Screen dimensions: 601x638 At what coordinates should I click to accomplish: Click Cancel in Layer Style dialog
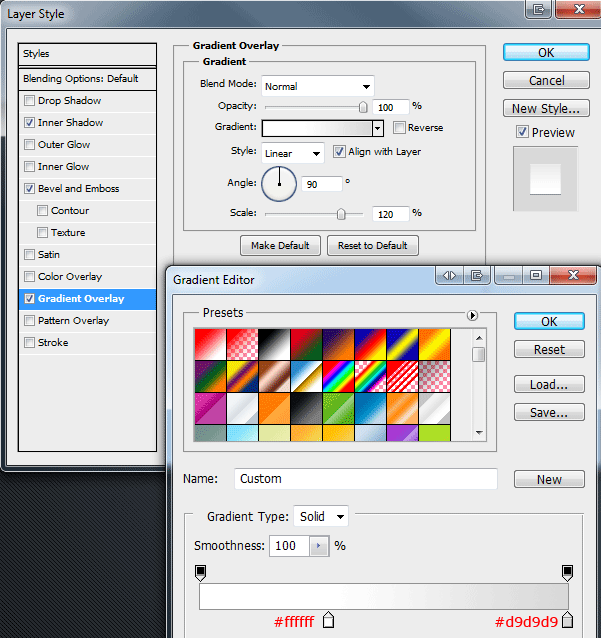pyautogui.click(x=546, y=80)
